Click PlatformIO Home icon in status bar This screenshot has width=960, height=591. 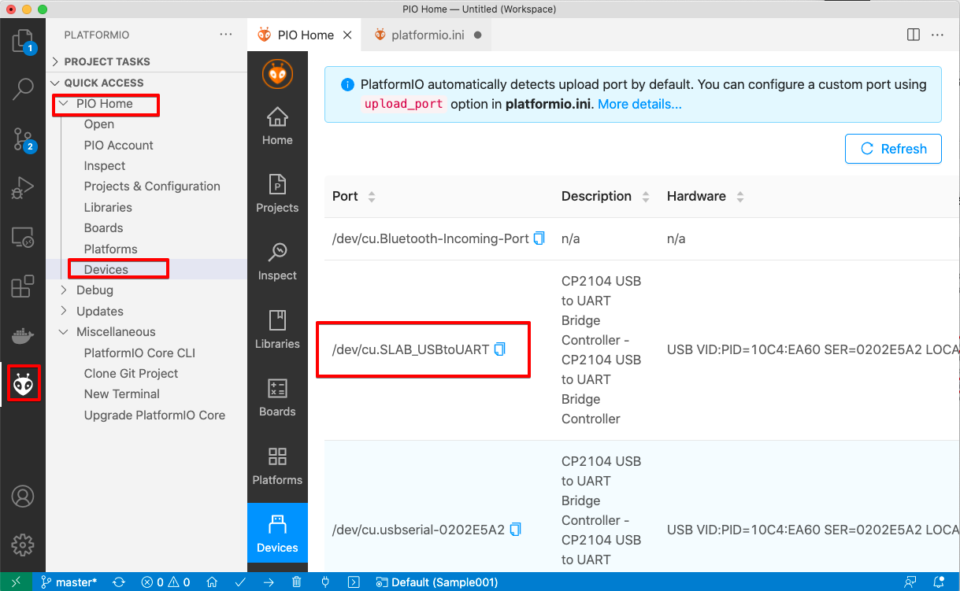(x=212, y=582)
